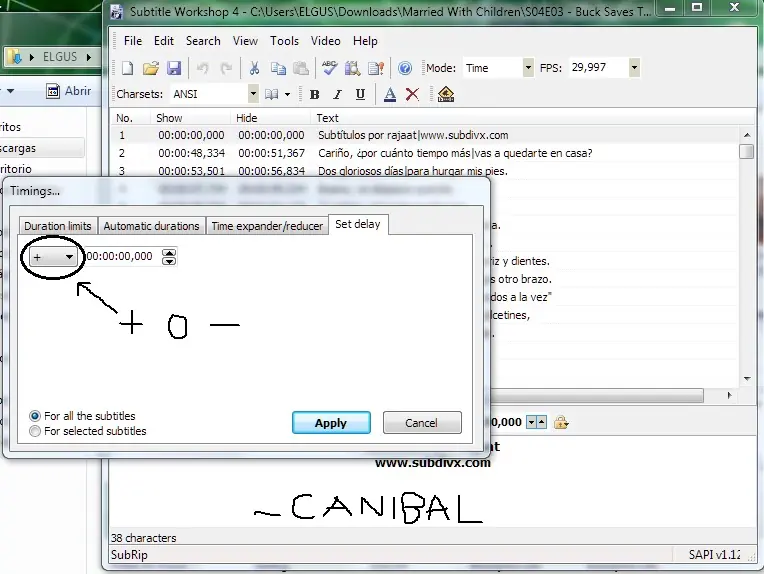Image resolution: width=764 pixels, height=574 pixels.
Task: Open the File menu
Action: point(133,41)
